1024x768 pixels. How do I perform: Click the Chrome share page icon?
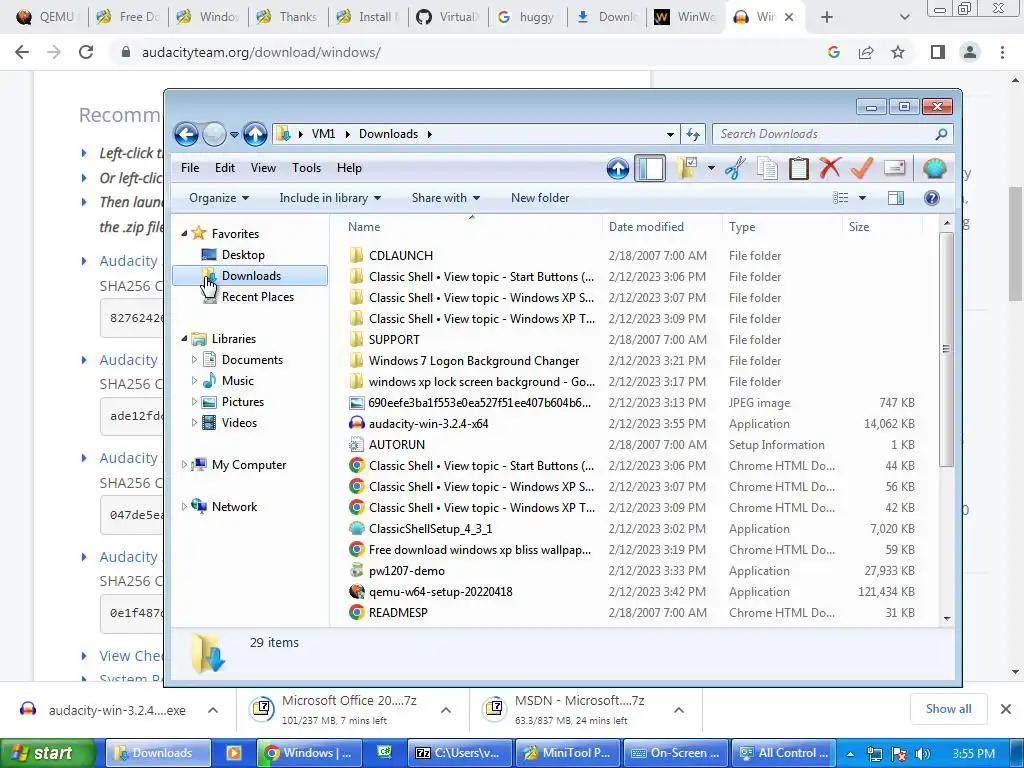866,52
